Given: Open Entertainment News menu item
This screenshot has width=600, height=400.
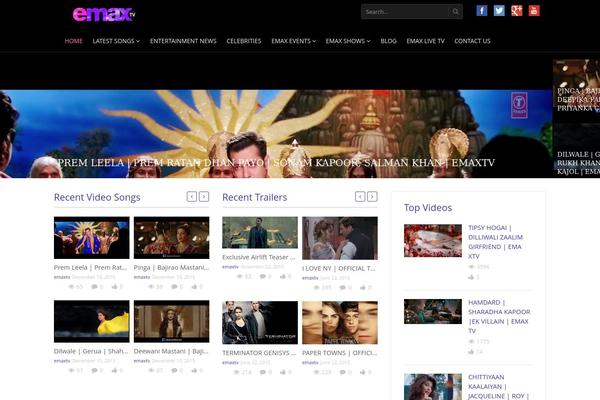Looking at the screenshot, I should [183, 41].
